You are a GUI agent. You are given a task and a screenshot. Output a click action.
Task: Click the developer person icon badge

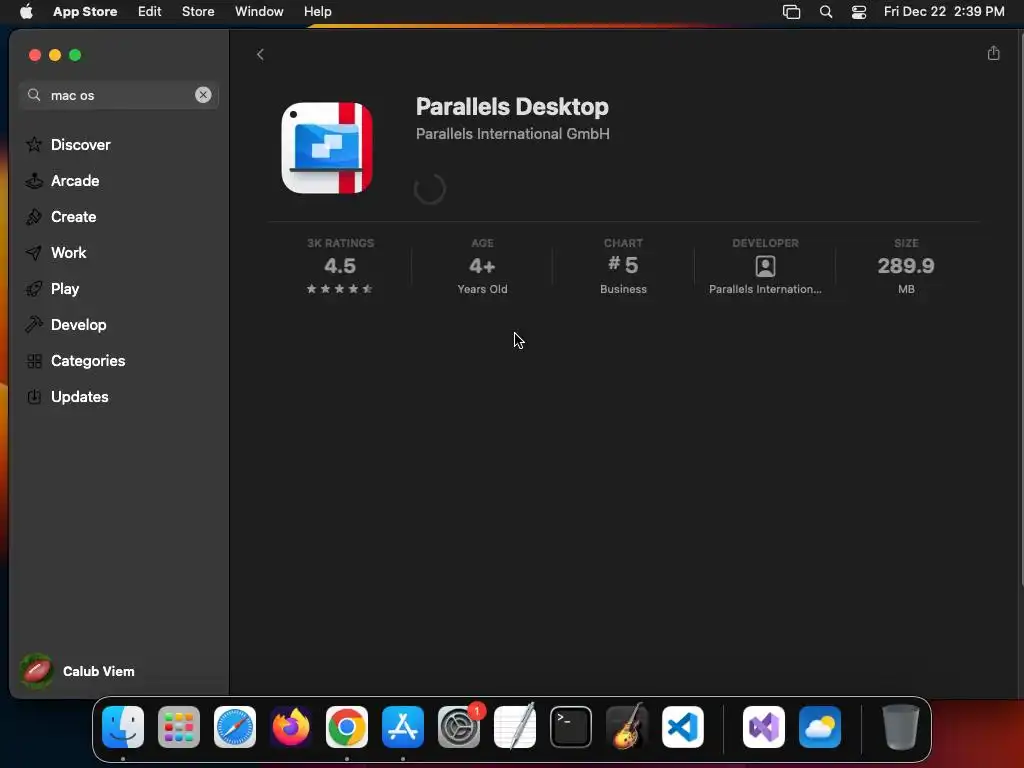[x=765, y=266]
